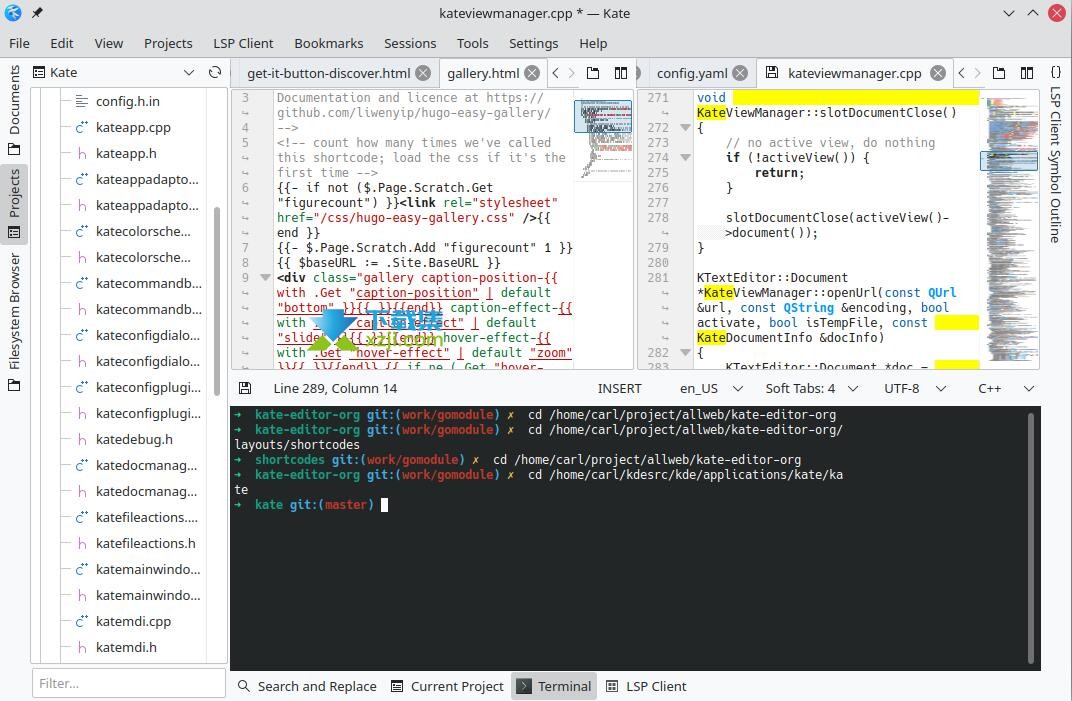Image resolution: width=1072 pixels, height=701 pixels.
Task: Open the Kate window menu icon
Action: 13,12
